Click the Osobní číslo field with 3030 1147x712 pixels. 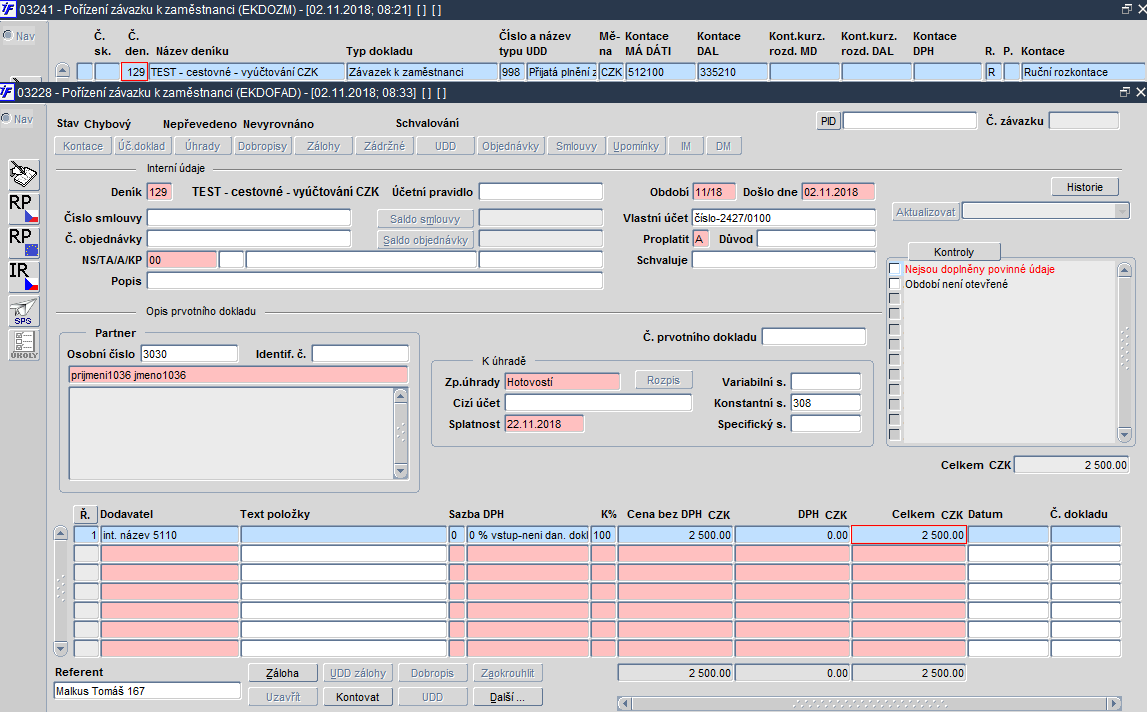(189, 353)
